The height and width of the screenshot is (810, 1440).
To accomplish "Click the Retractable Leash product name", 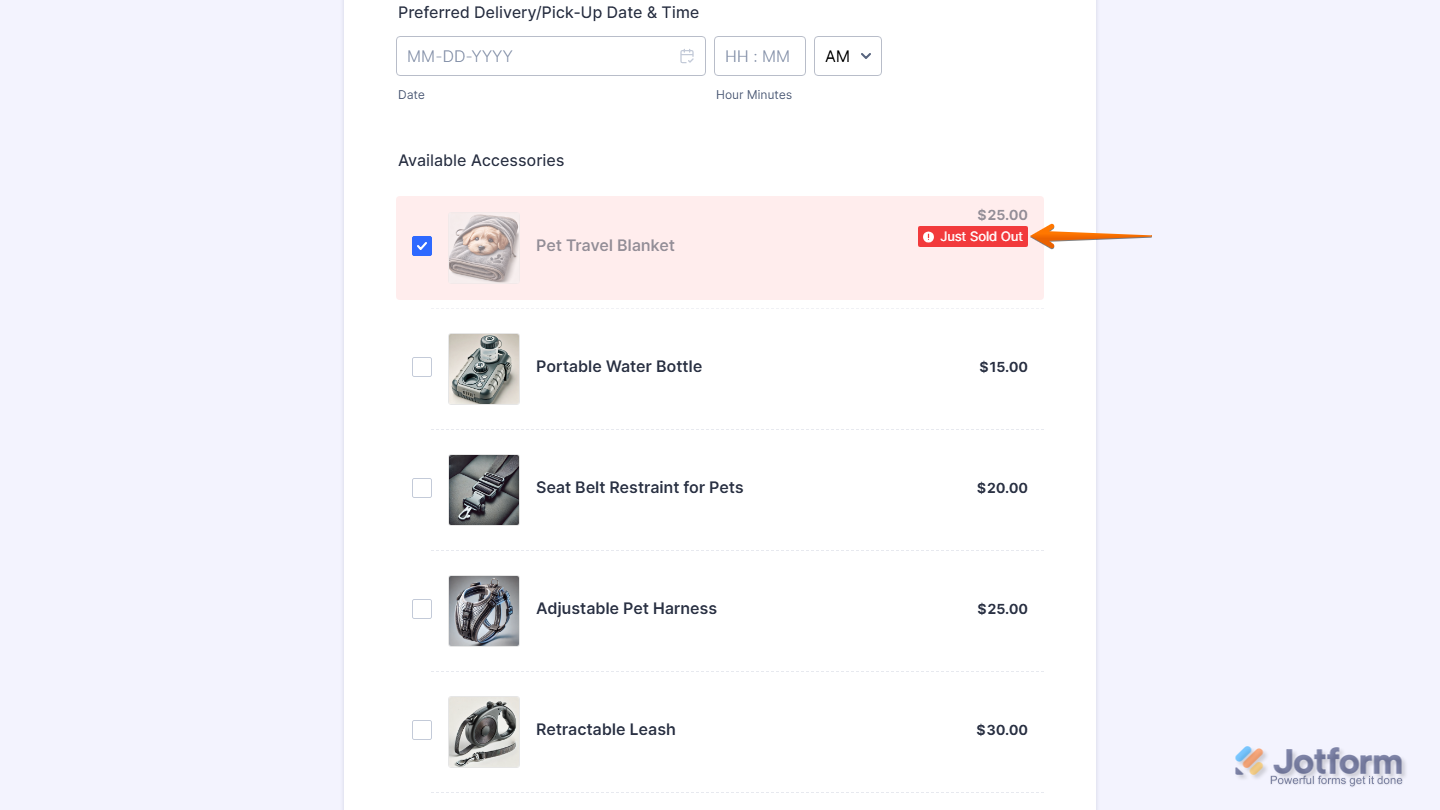I will click(605, 729).
